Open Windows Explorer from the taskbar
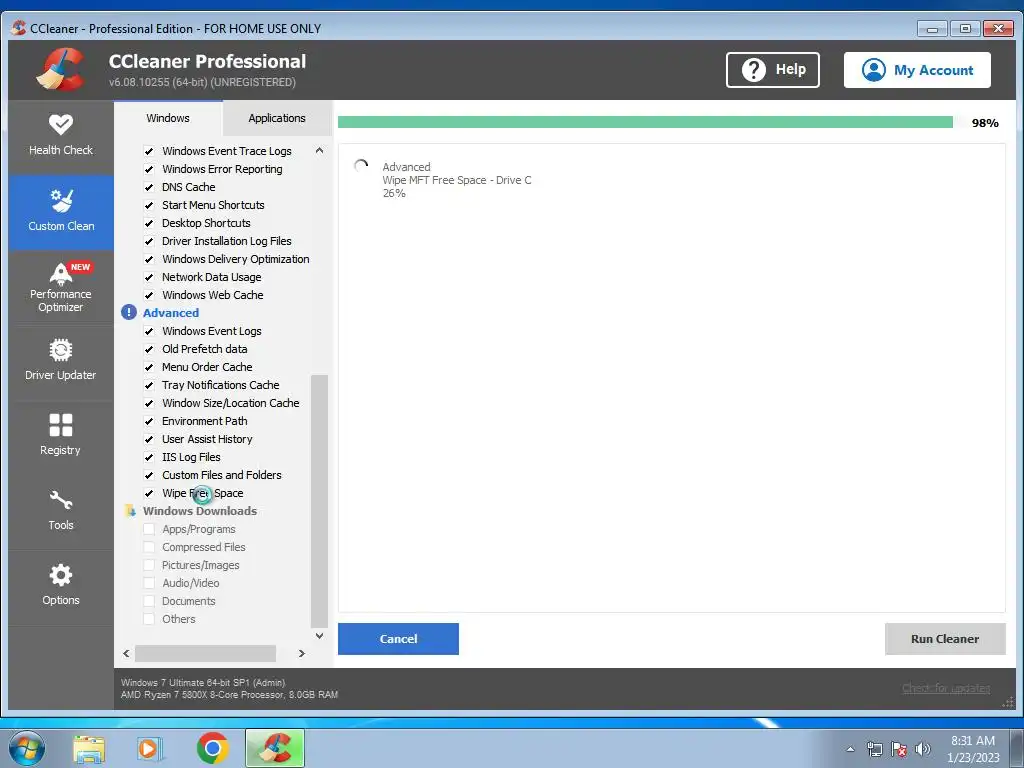Screen dimensions: 1024x768 click(89, 749)
